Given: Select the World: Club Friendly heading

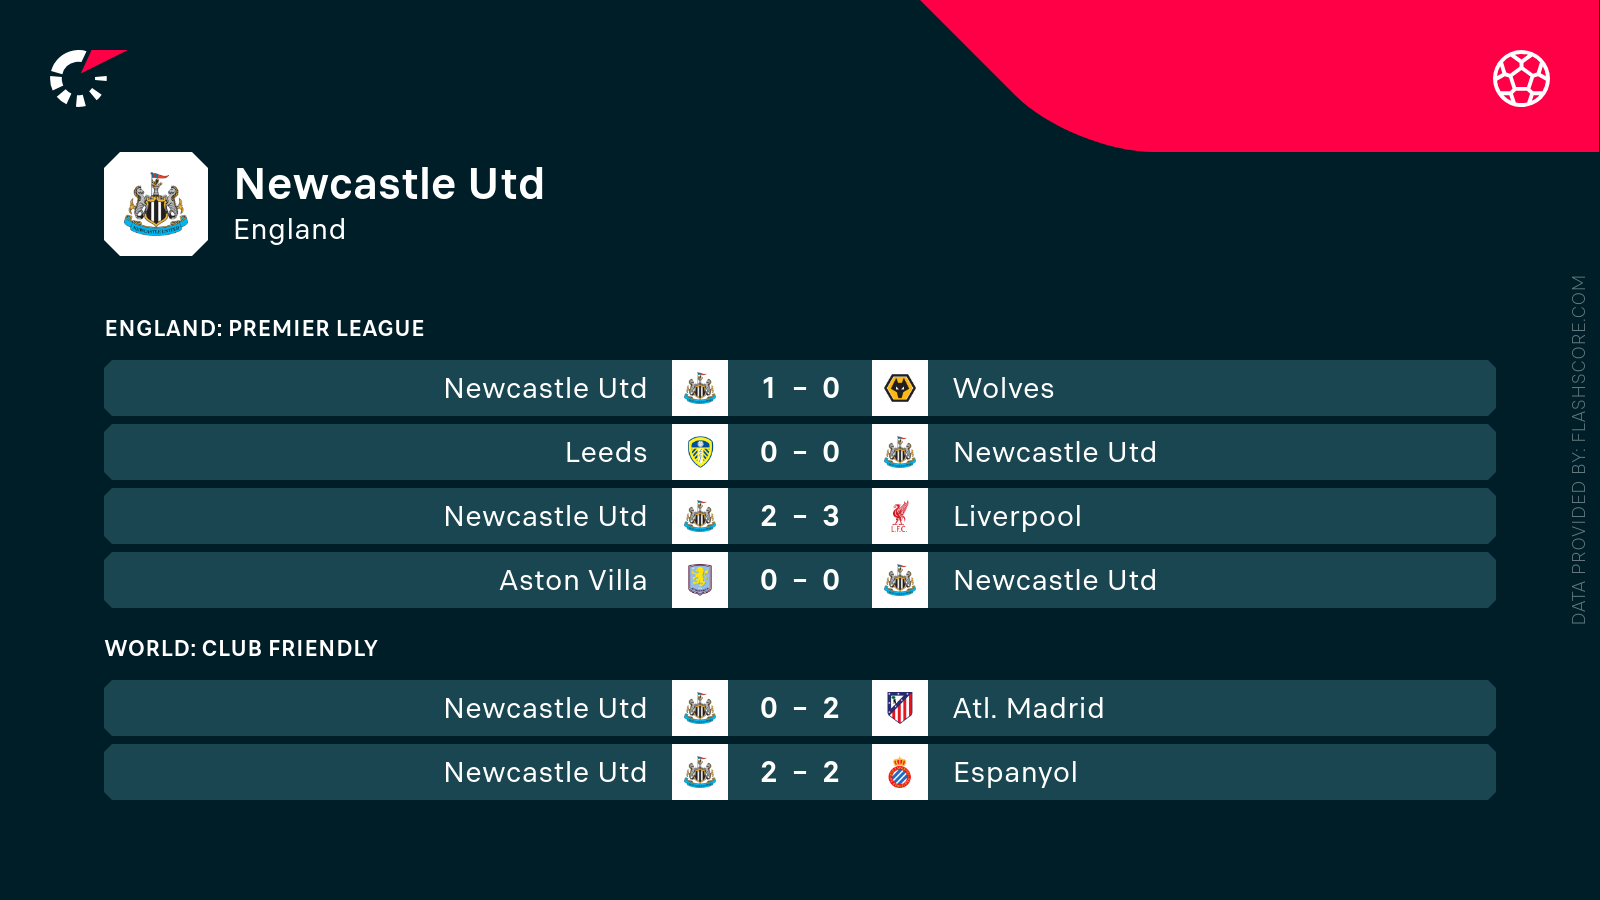Looking at the screenshot, I should [241, 649].
